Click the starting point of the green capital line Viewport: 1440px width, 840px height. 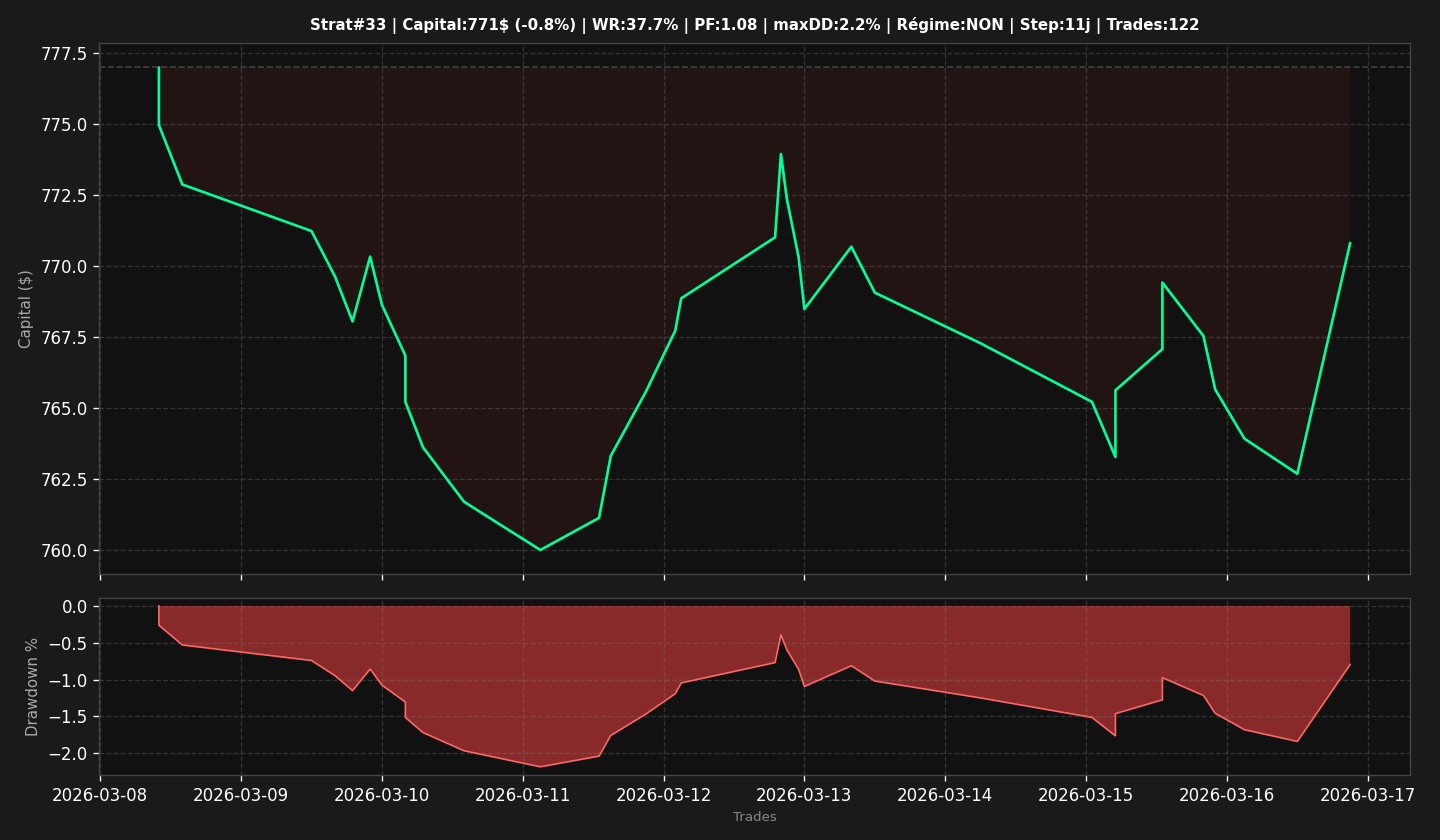point(158,68)
